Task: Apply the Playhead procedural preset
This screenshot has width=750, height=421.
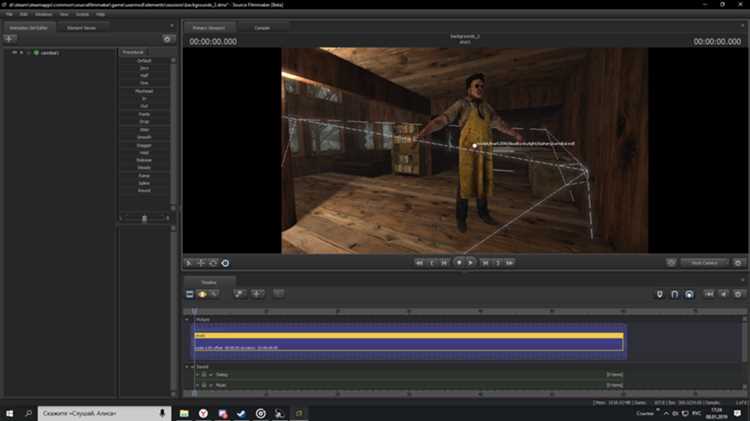Action: click(x=144, y=91)
